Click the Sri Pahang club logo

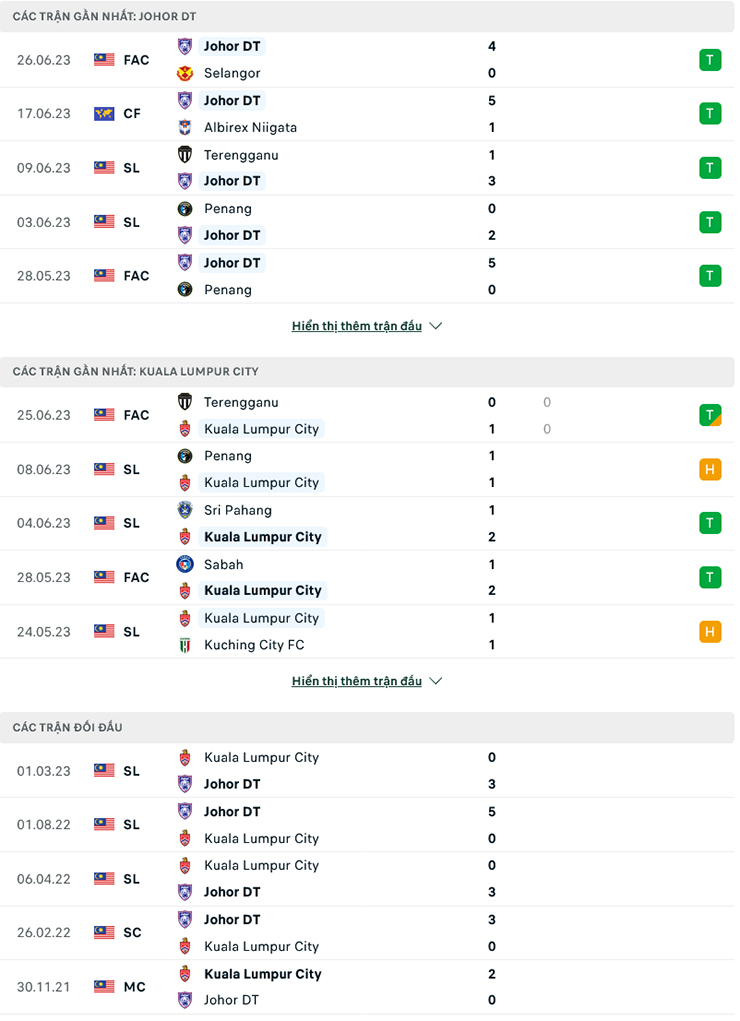(185, 510)
